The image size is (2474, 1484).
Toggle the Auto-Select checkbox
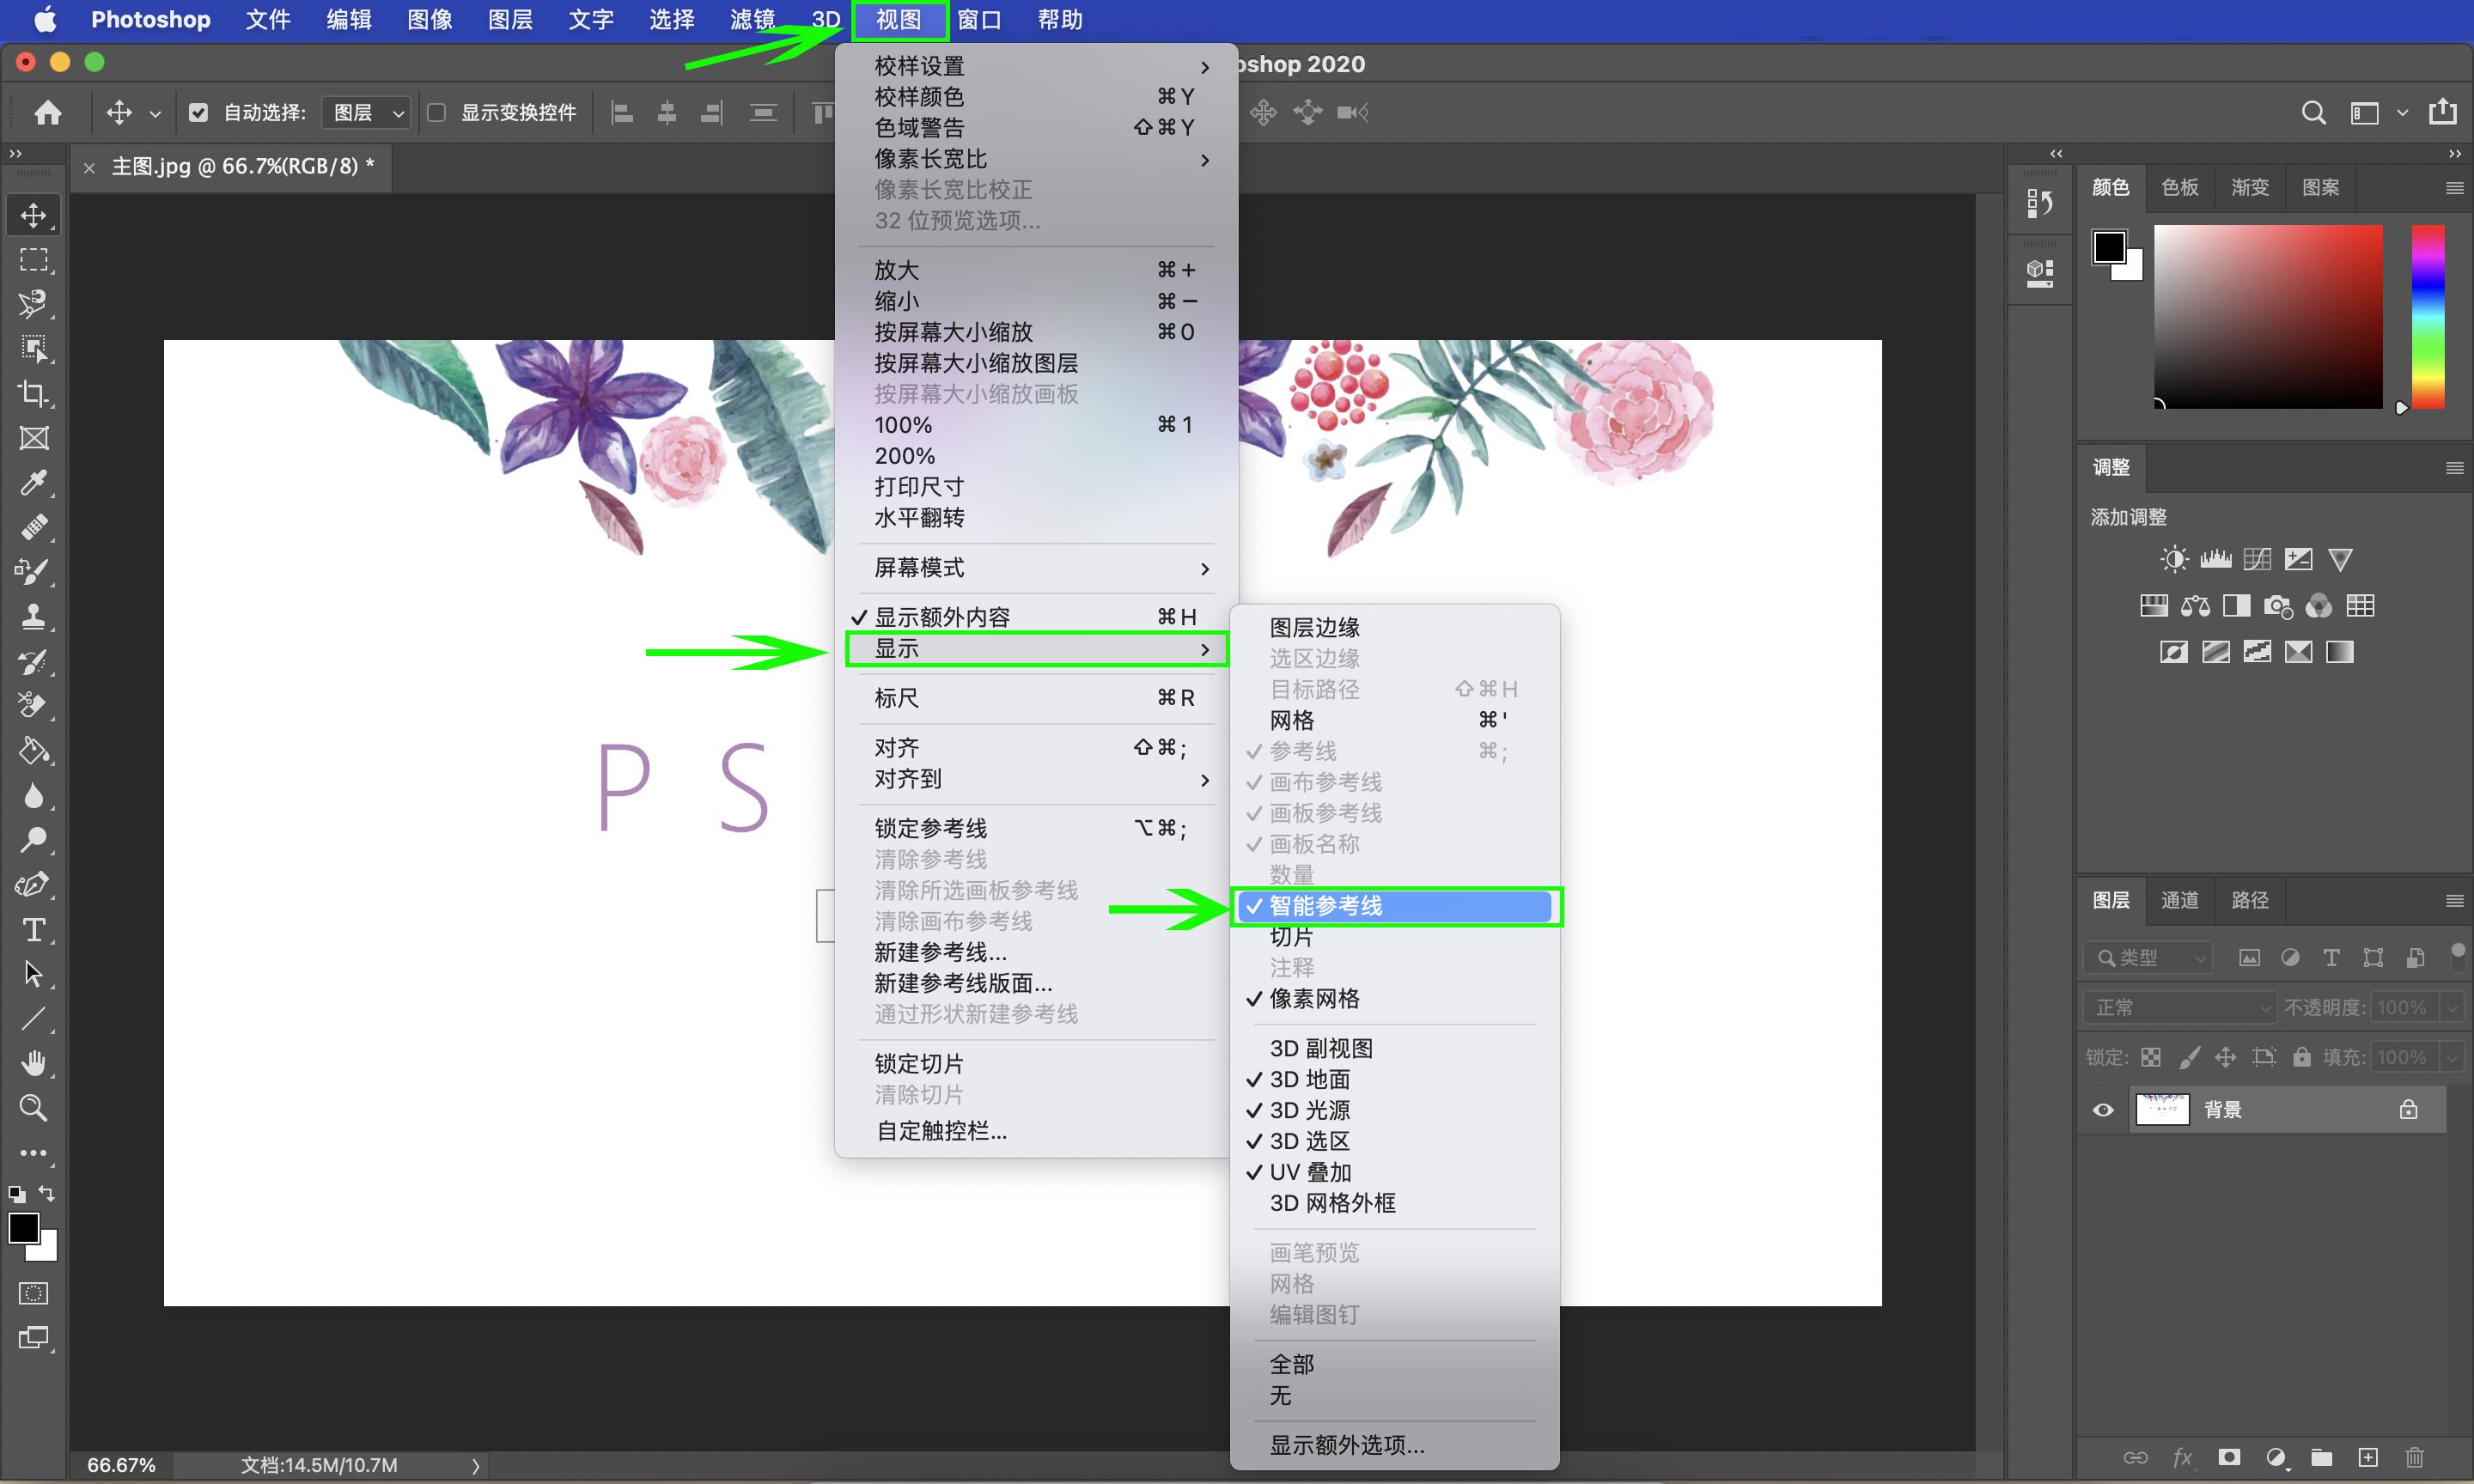(x=198, y=112)
